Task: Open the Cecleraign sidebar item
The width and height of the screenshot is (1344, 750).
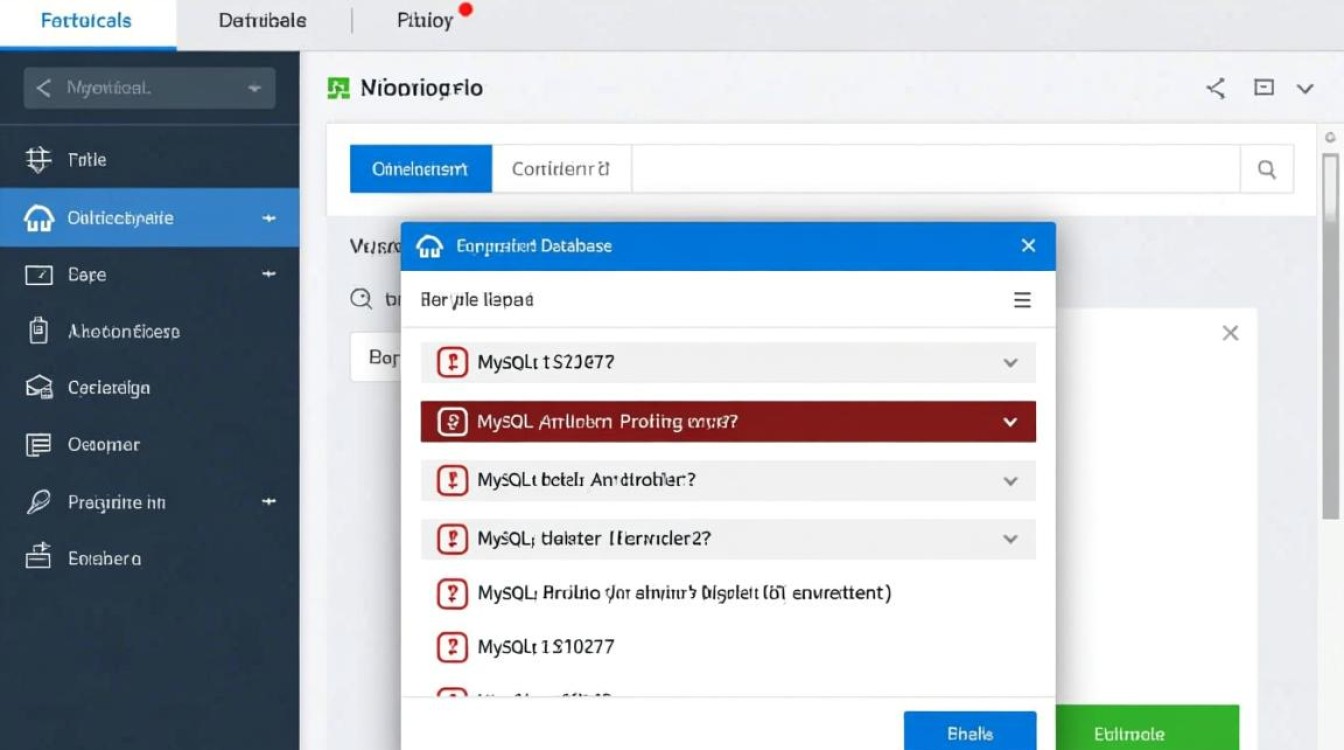Action: coord(149,388)
